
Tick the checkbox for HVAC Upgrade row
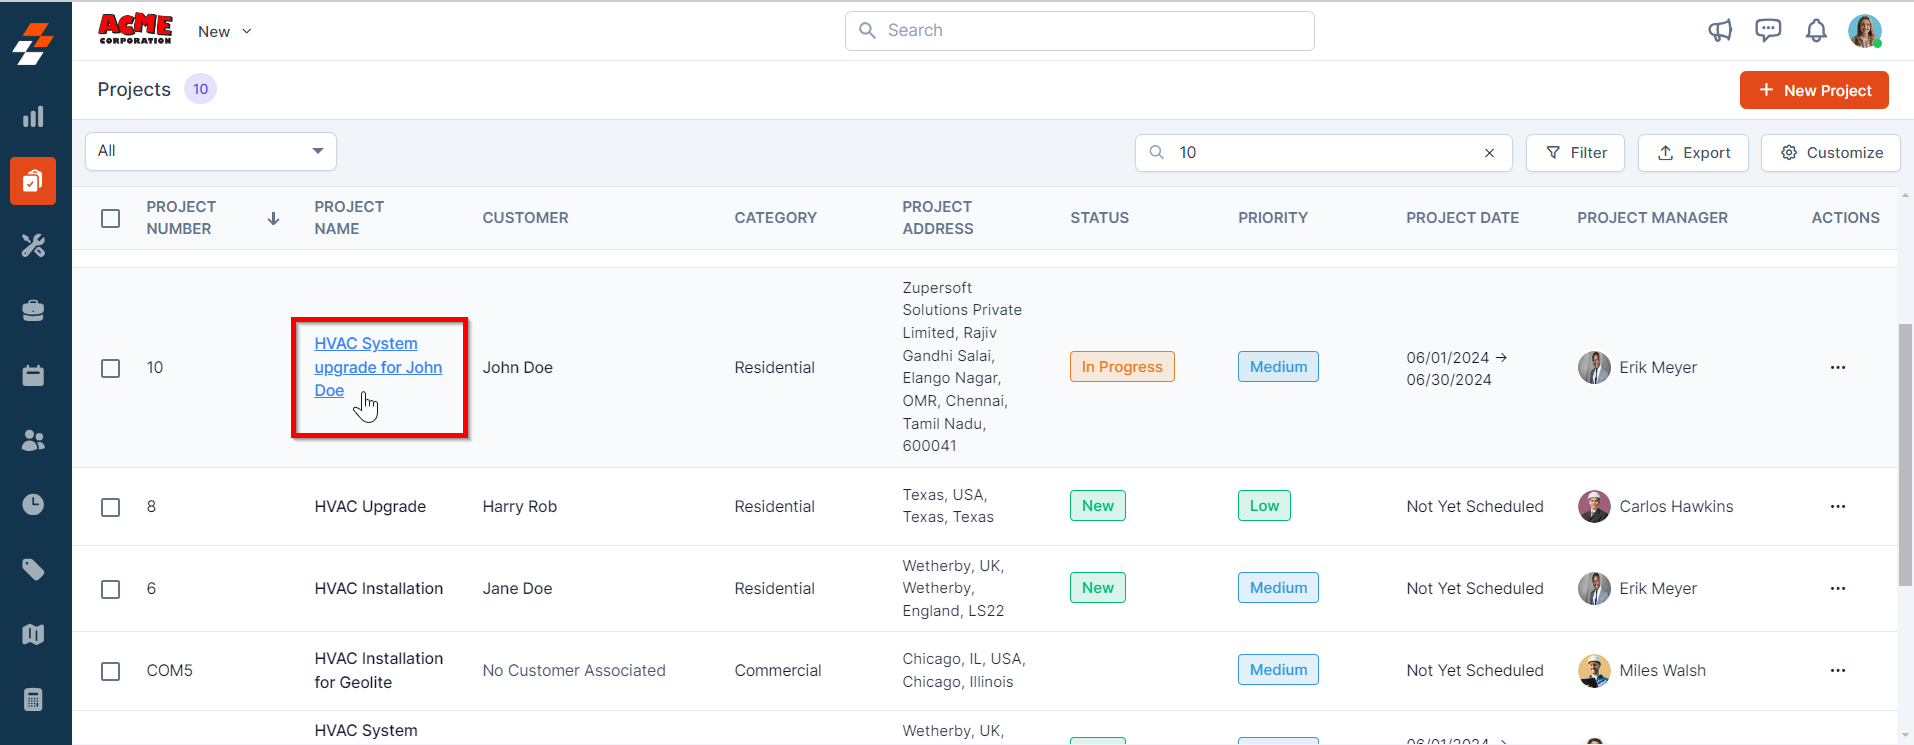tap(111, 507)
